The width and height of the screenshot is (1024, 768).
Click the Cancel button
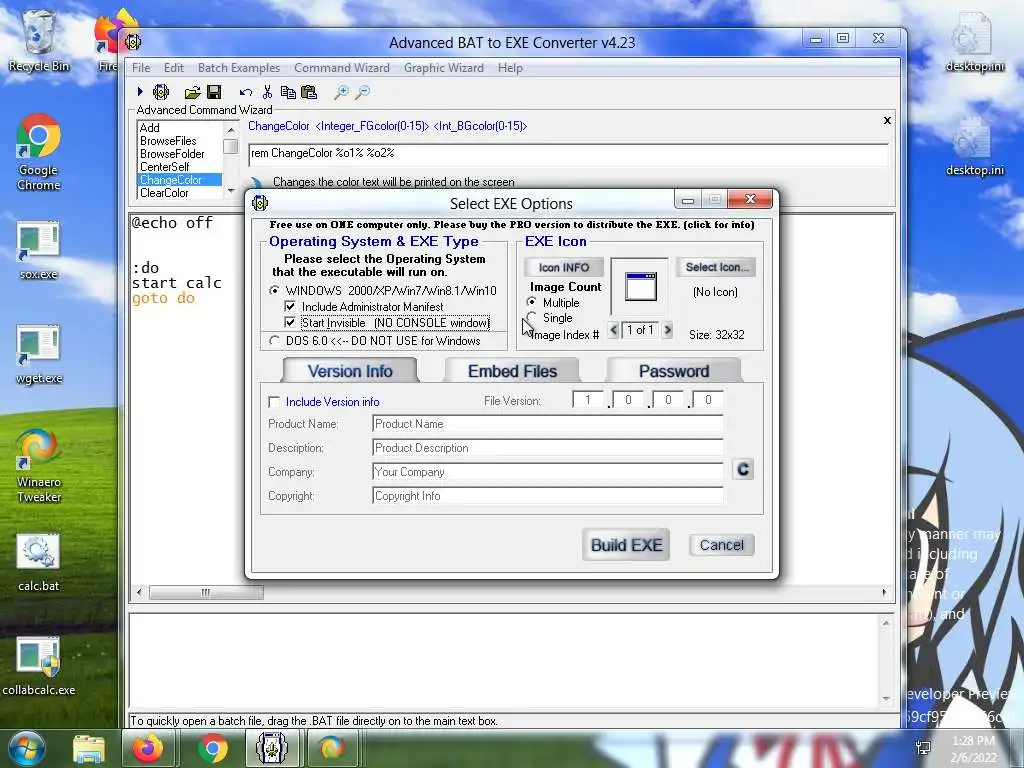coord(722,545)
